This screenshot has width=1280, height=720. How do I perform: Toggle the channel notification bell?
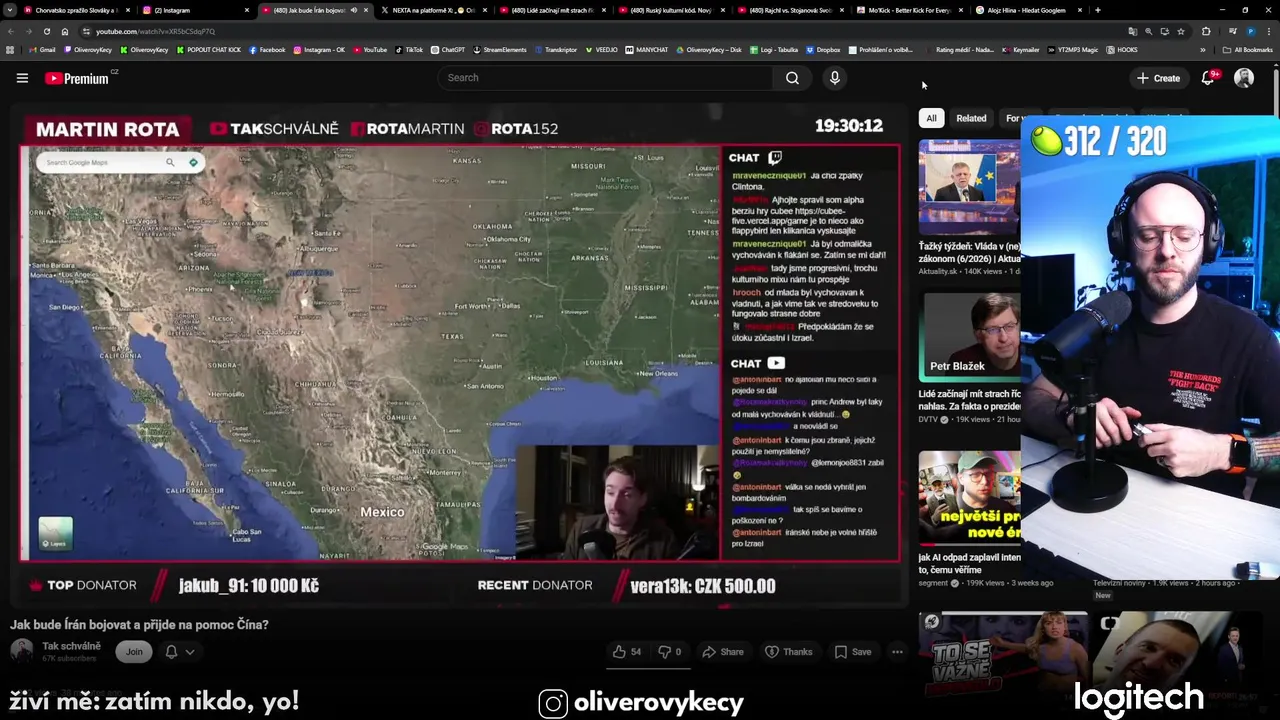(171, 652)
